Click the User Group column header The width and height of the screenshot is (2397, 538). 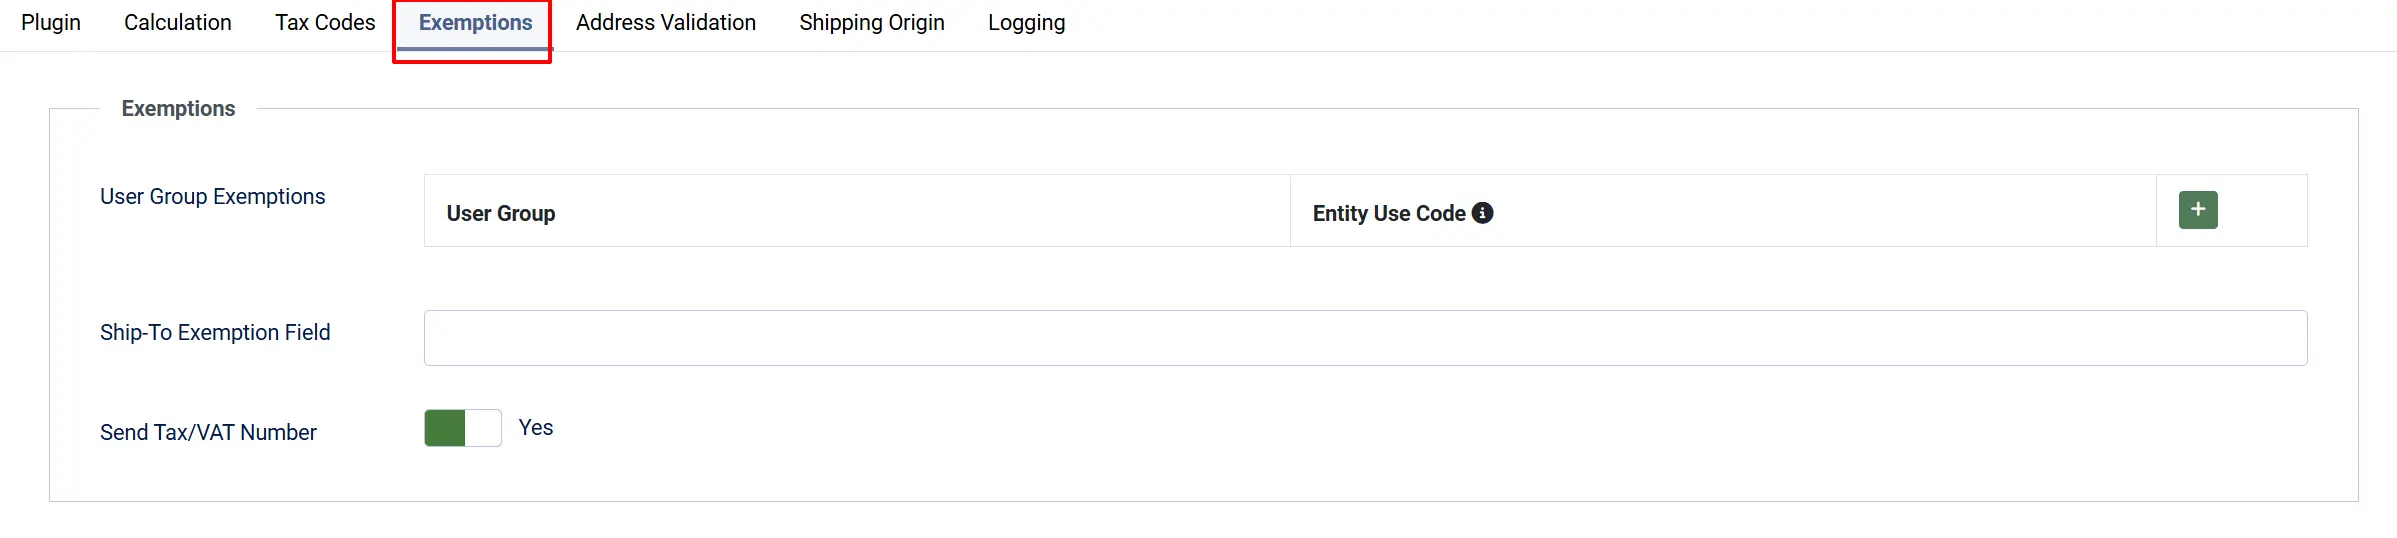[x=501, y=213]
